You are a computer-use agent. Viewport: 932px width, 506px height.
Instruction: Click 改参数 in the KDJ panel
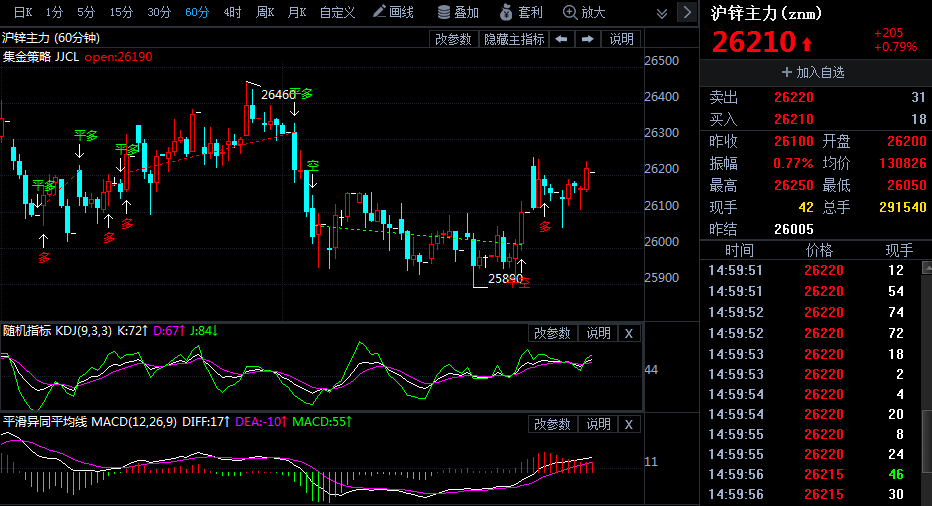(x=551, y=333)
